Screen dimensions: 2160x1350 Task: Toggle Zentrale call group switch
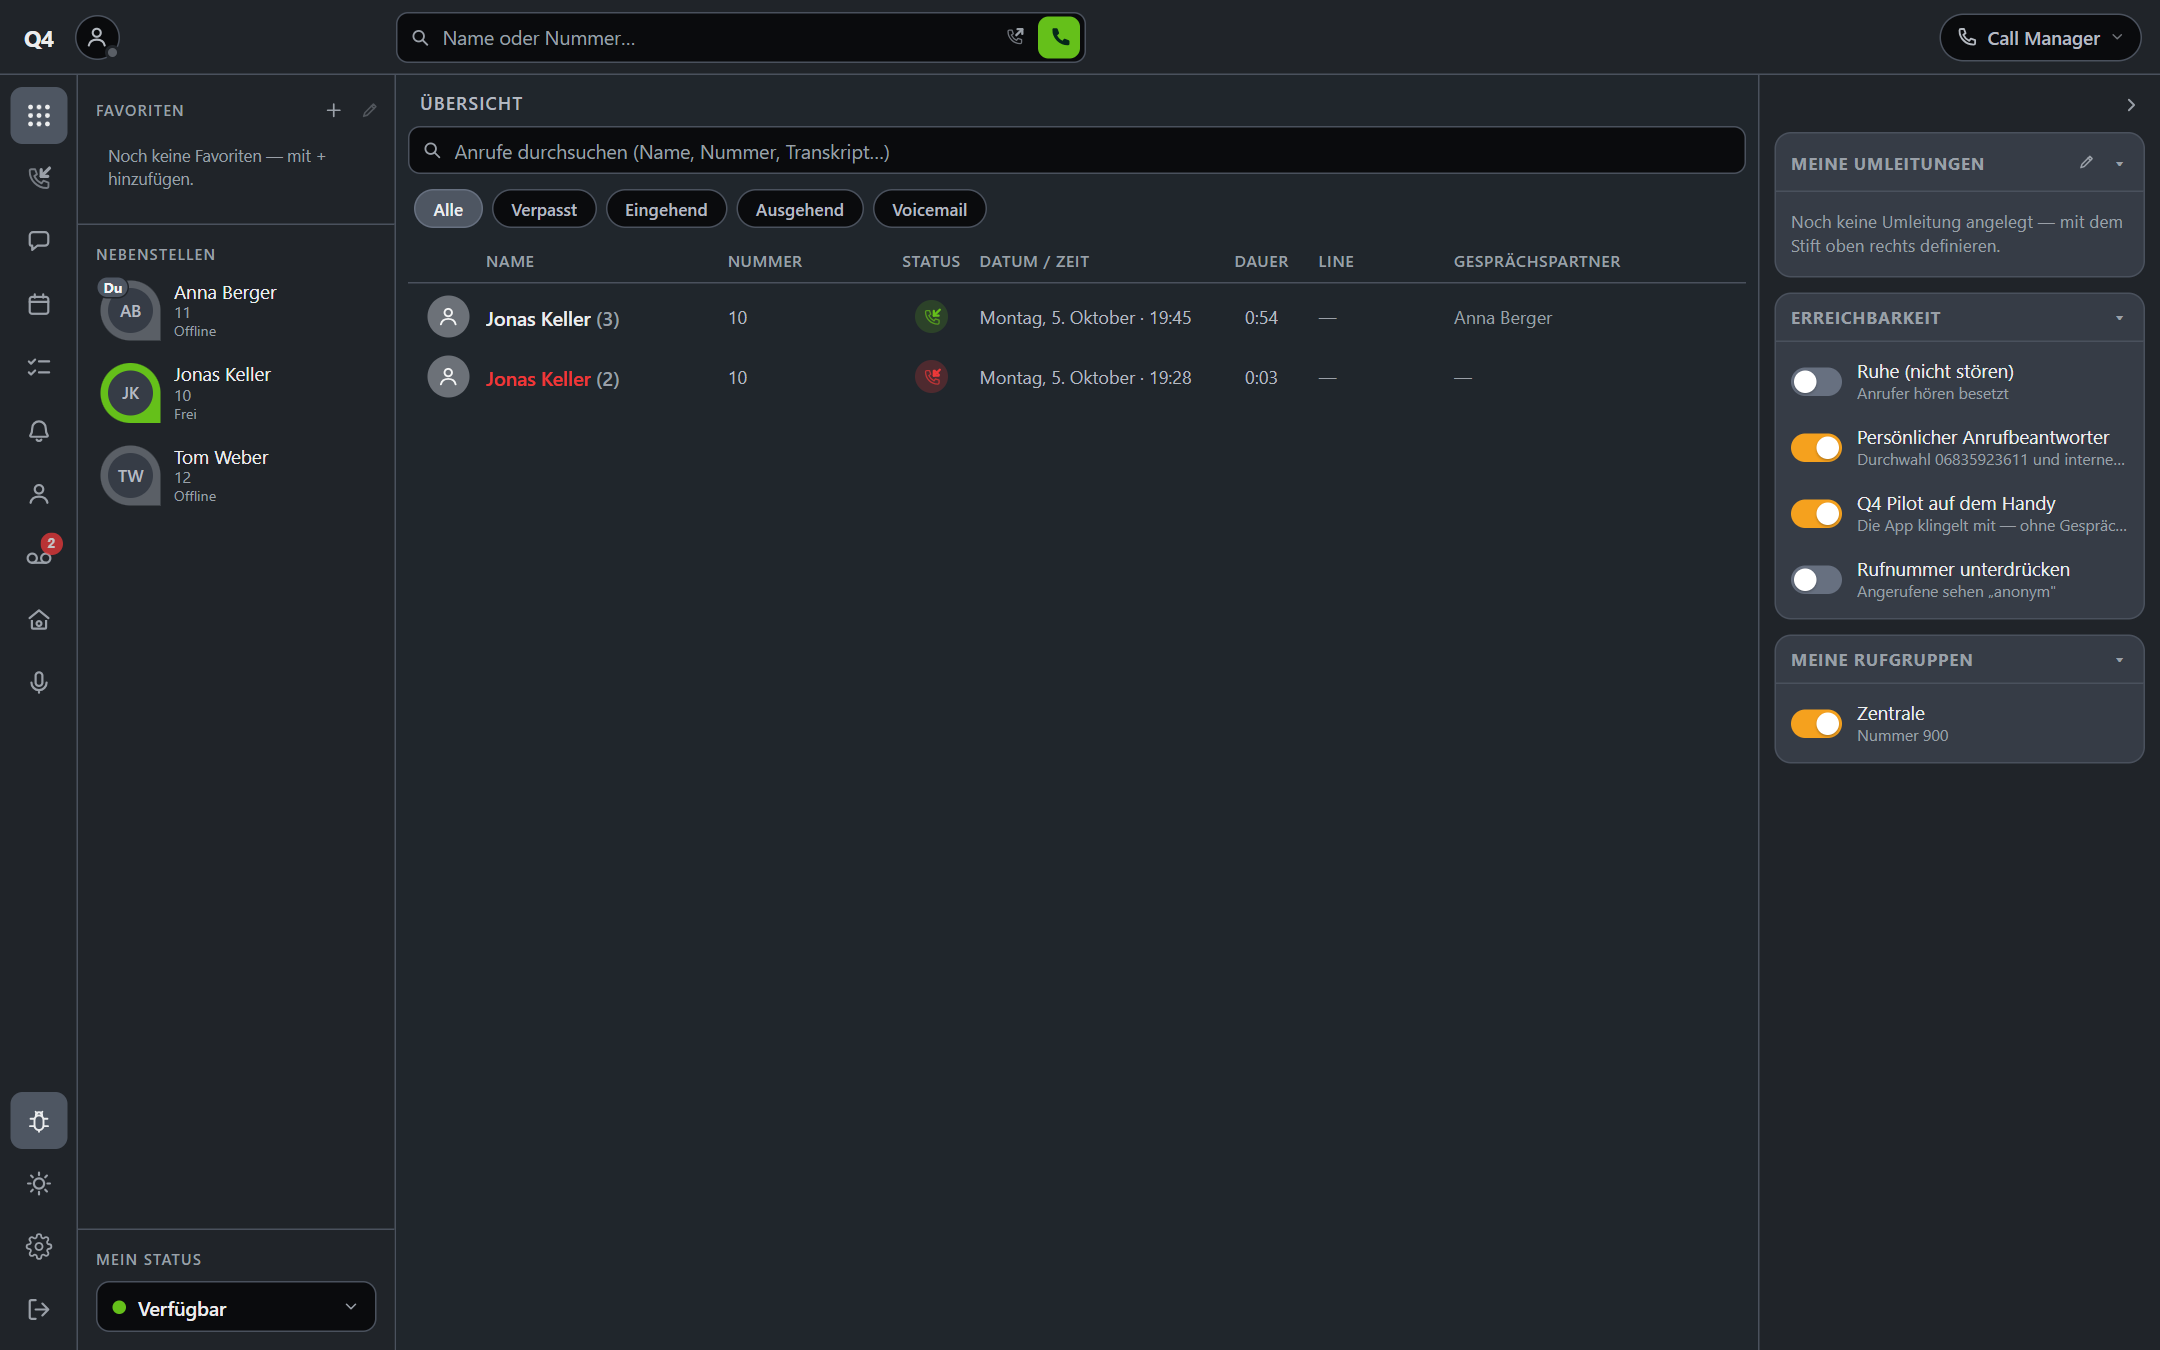(1816, 724)
